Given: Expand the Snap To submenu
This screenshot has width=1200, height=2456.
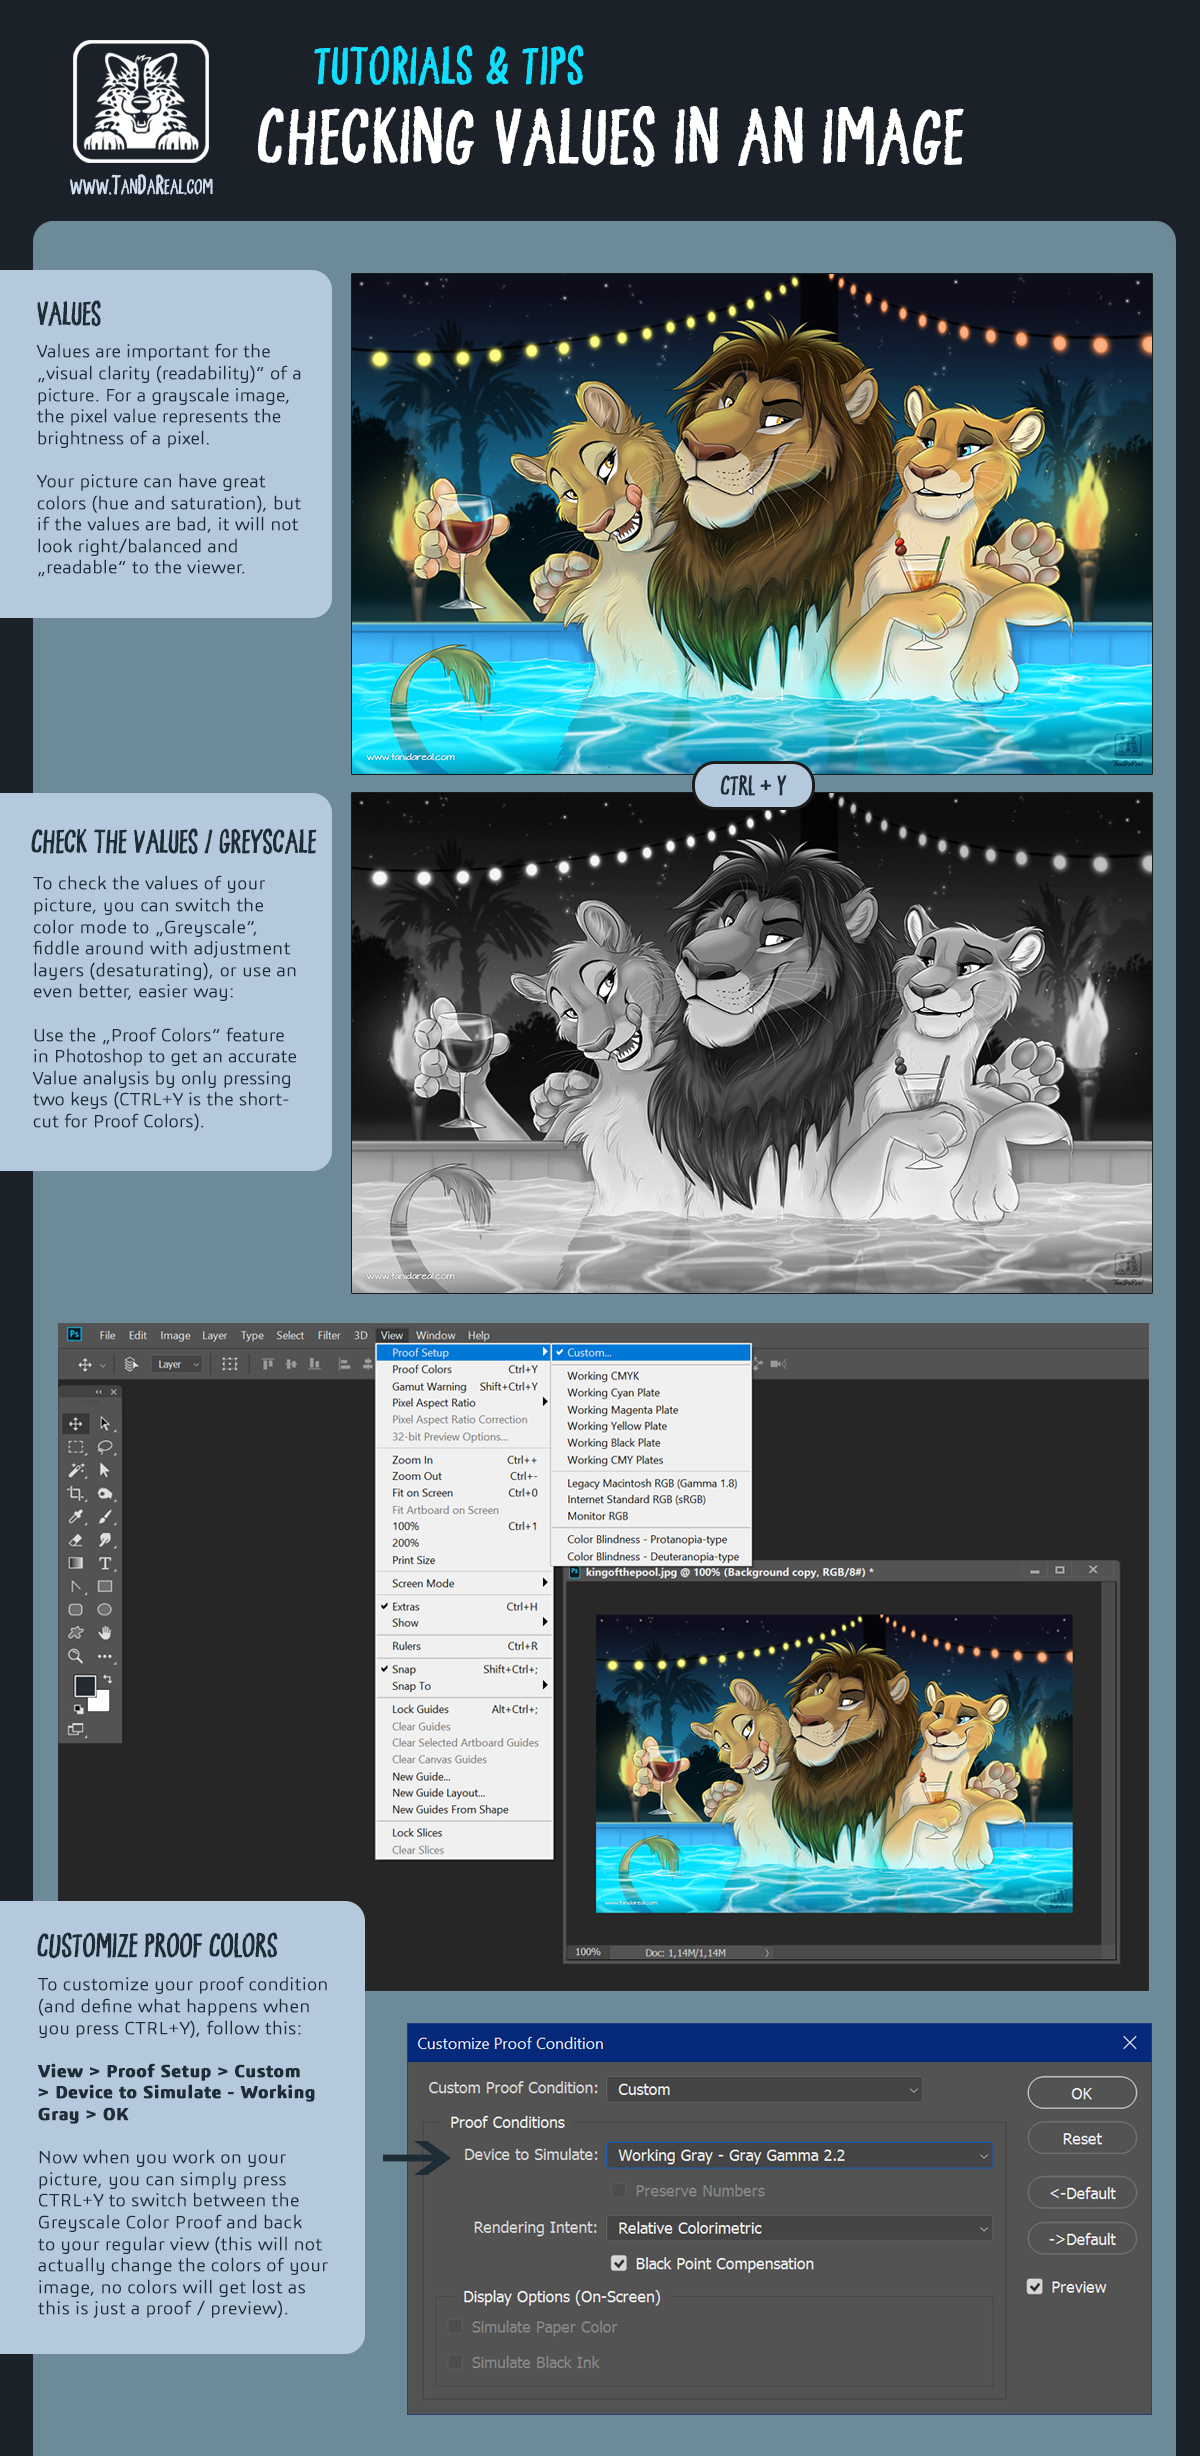Looking at the screenshot, I should pyautogui.click(x=464, y=1686).
